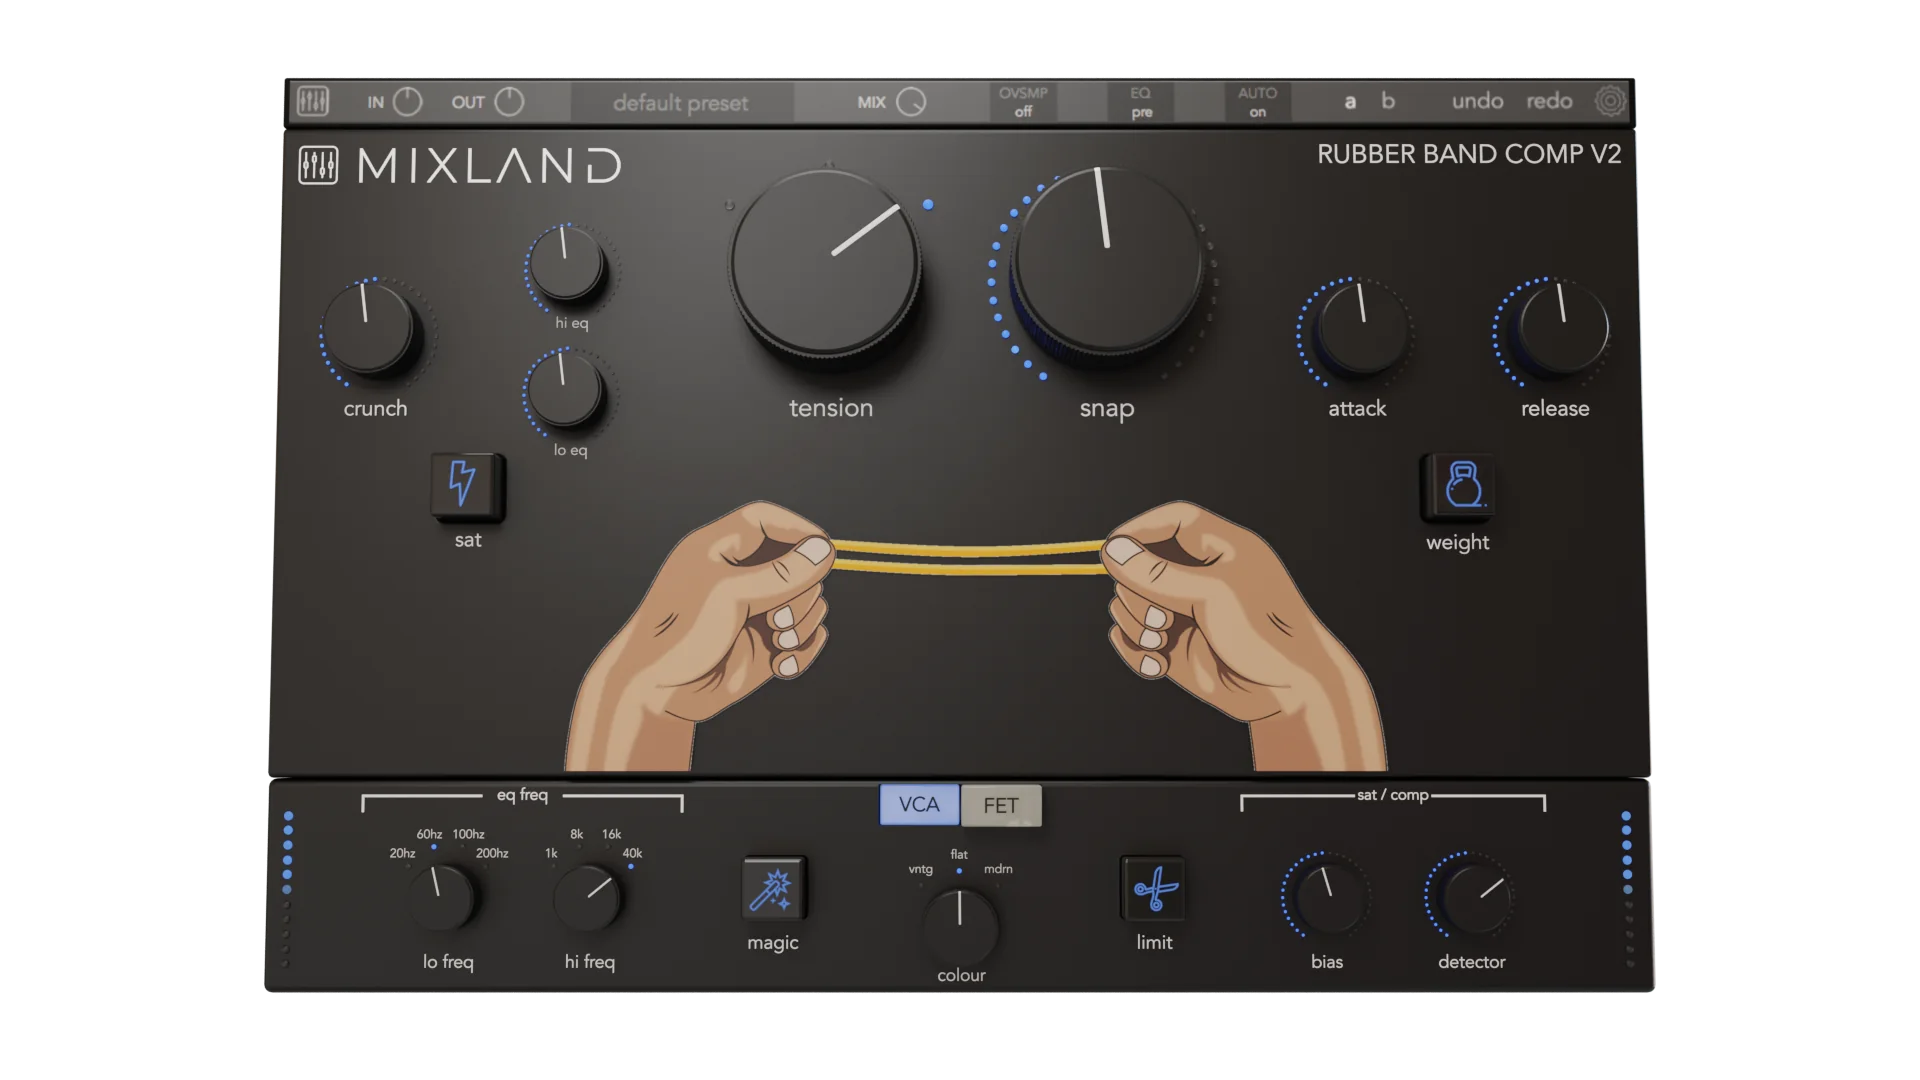Click the '60hz' lo freq mark
The width and height of the screenshot is (1920, 1080).
pyautogui.click(x=429, y=834)
